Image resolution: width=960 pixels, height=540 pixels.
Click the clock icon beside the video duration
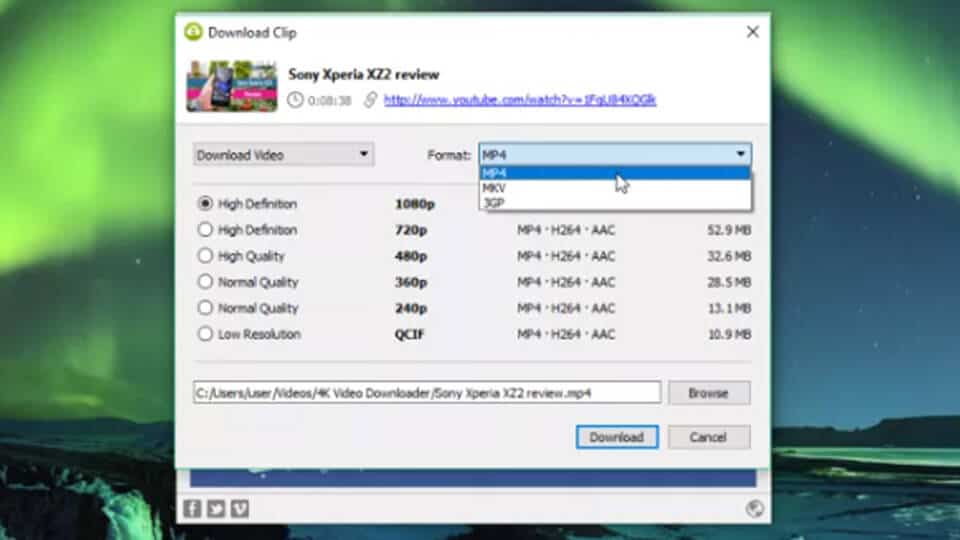click(x=295, y=100)
